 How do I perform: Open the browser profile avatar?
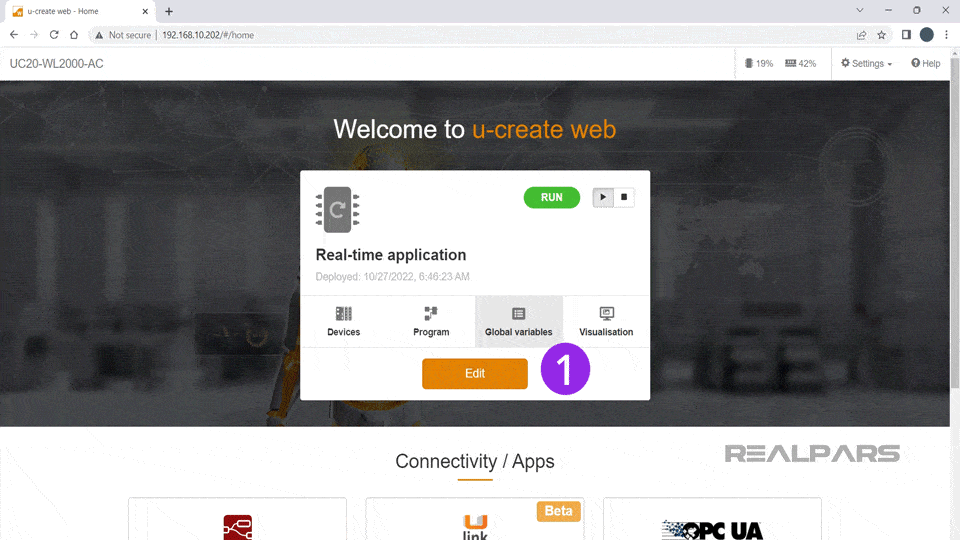point(926,35)
